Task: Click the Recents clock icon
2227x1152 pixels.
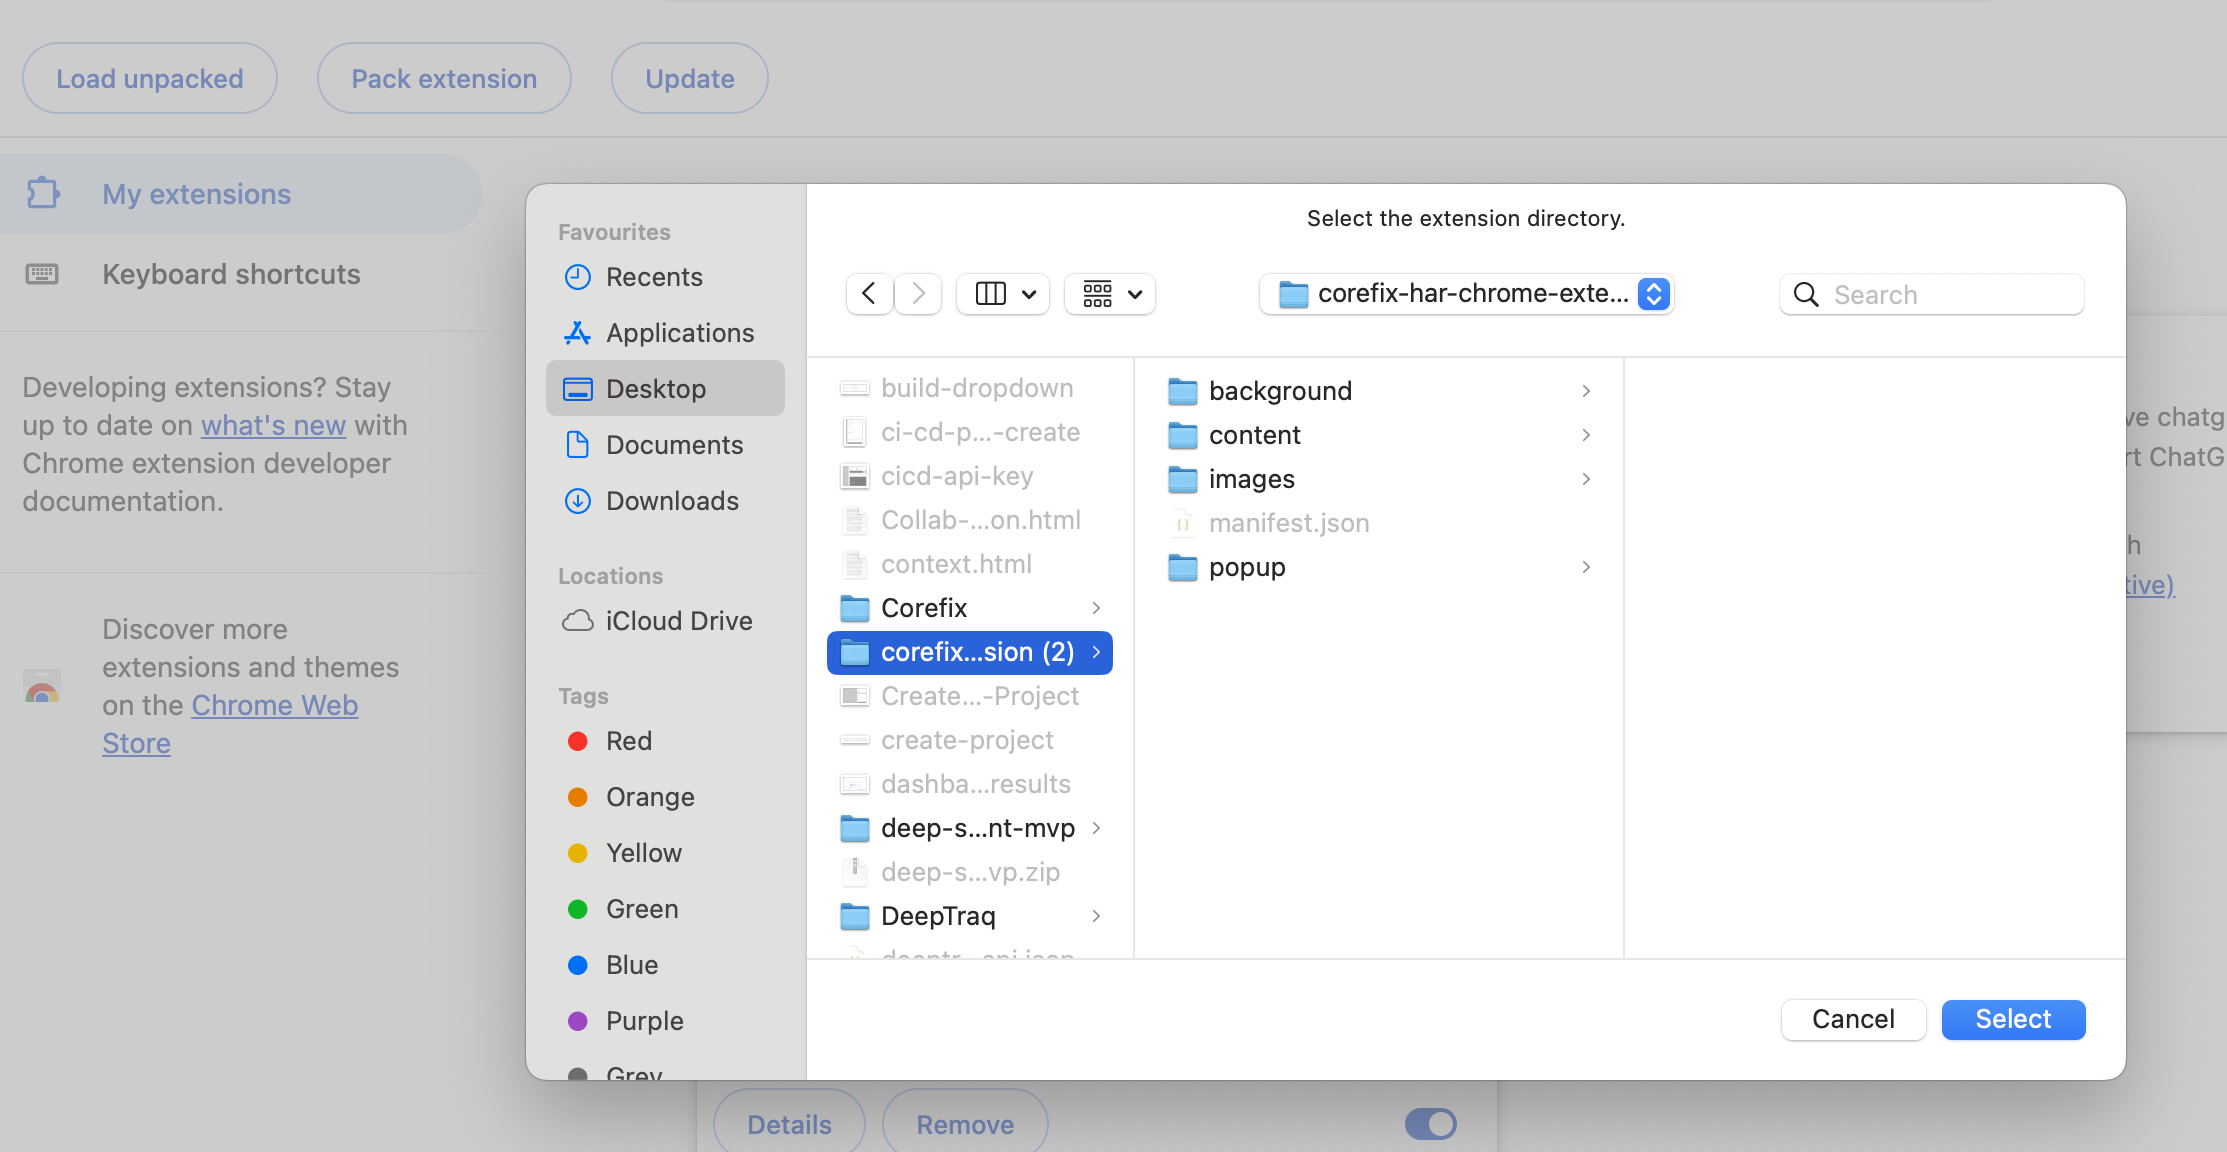Action: [578, 277]
